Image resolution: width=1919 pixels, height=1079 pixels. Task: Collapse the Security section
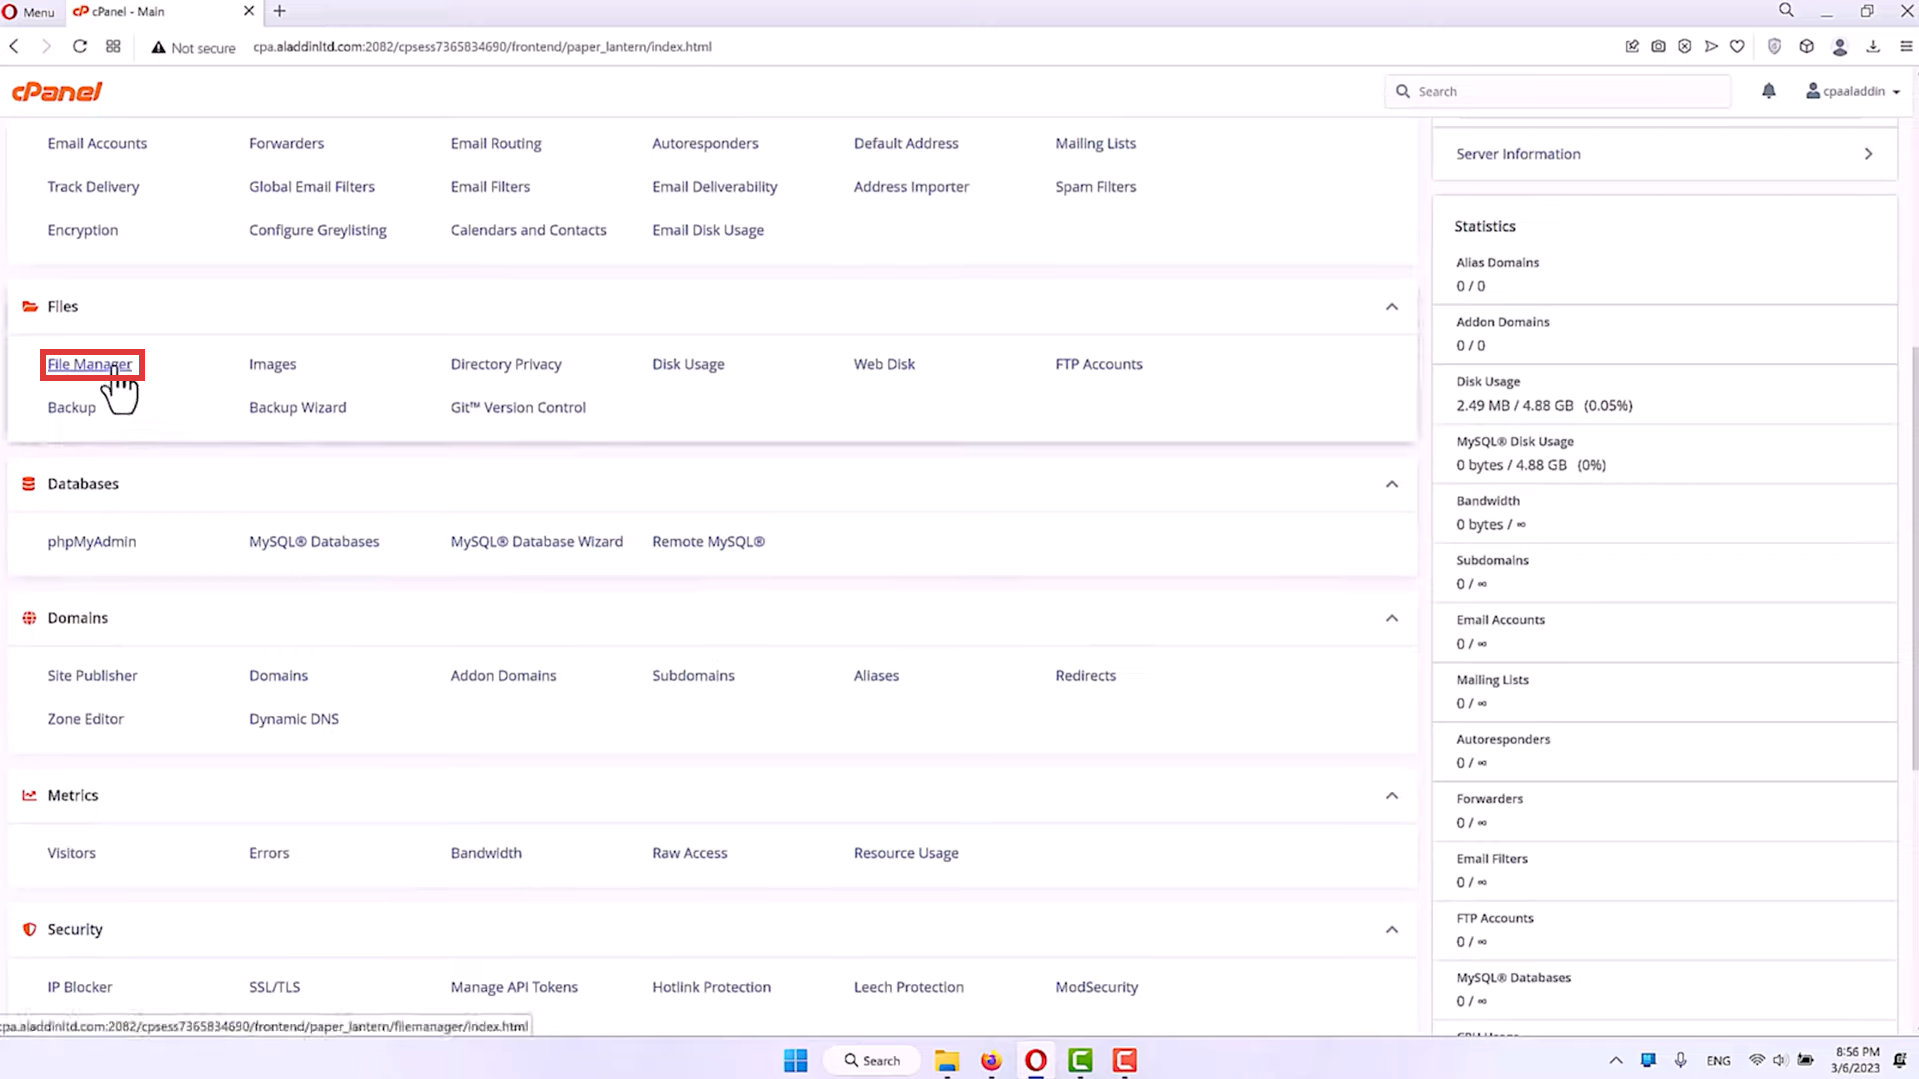click(1391, 930)
